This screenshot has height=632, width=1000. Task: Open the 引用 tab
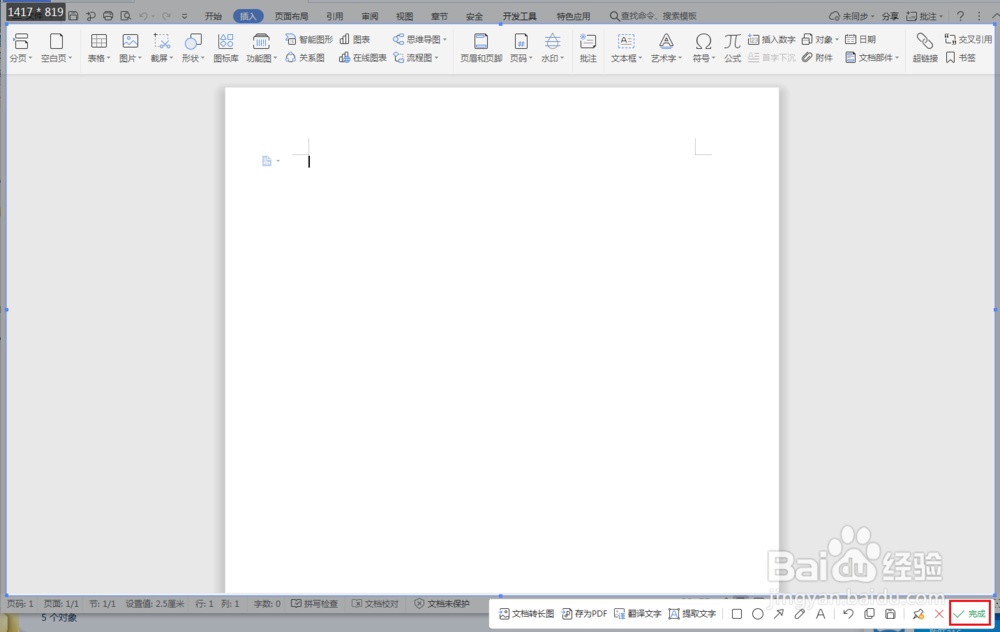click(335, 16)
